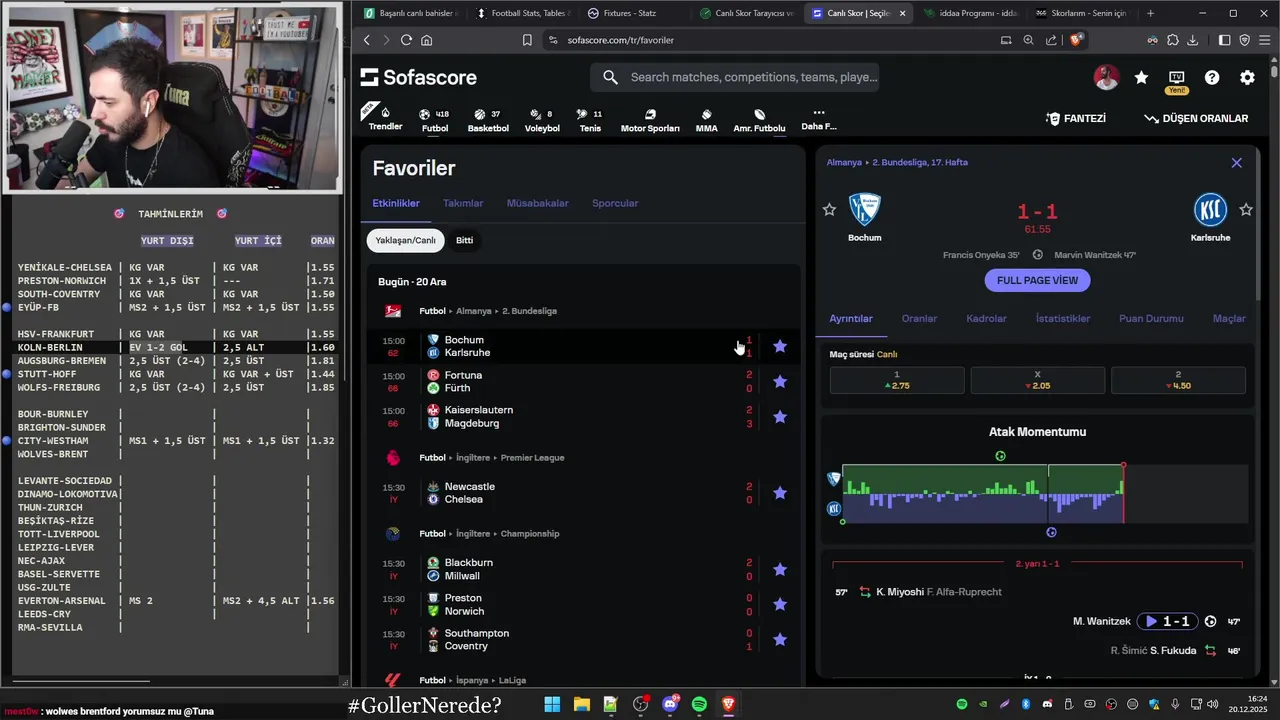The image size is (1280, 720).
Task: Open the user profile avatar
Action: (1106, 77)
